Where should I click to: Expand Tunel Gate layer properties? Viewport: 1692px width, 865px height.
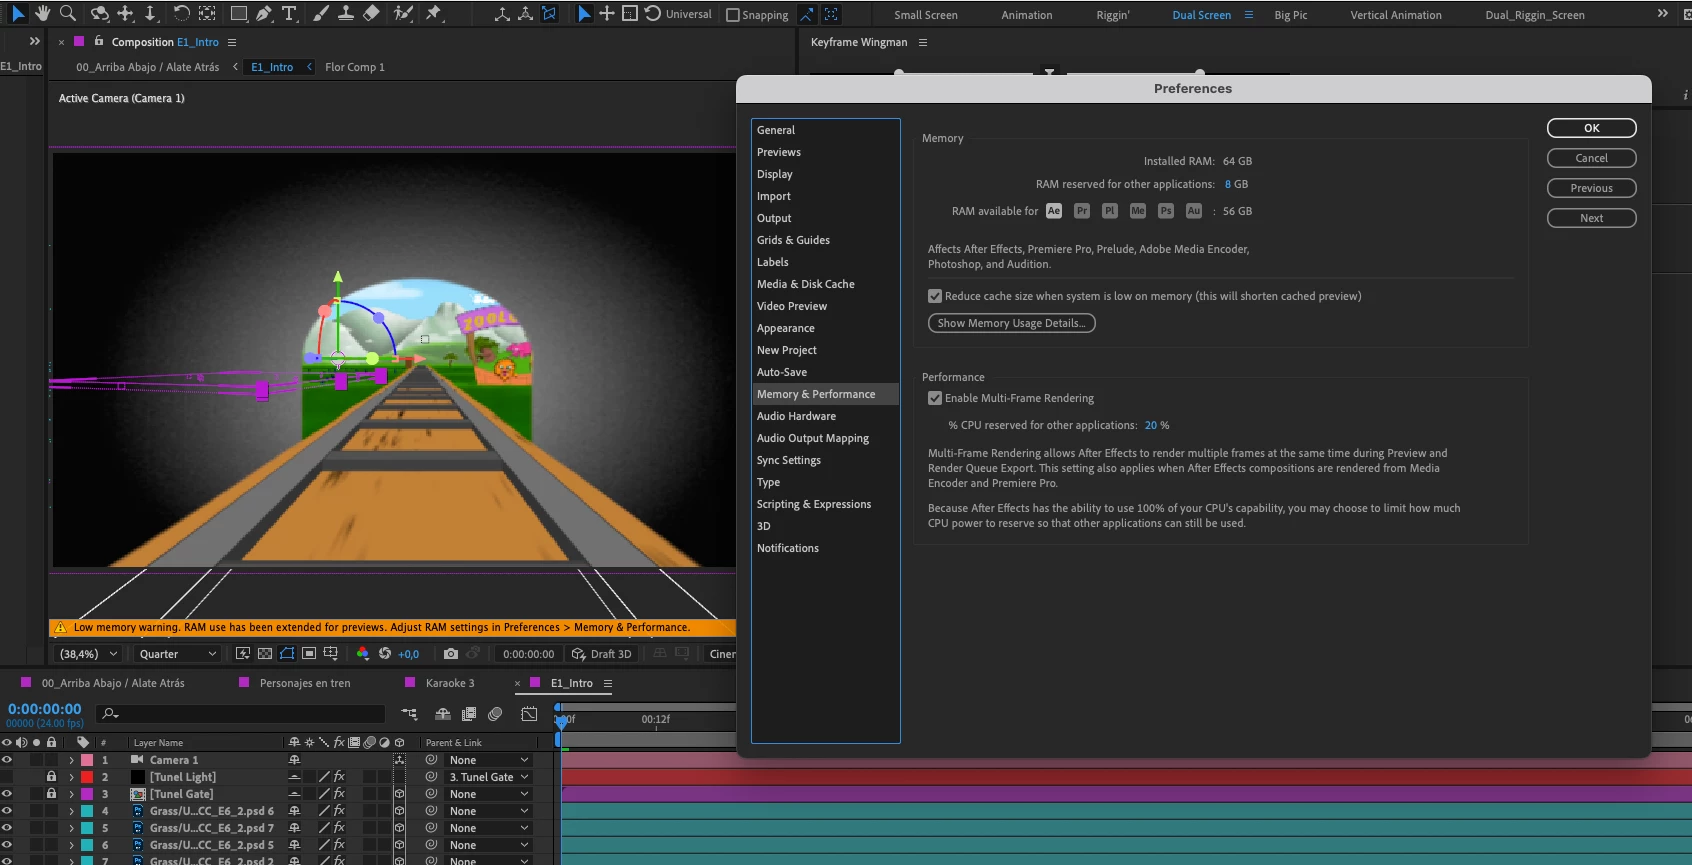pos(71,794)
